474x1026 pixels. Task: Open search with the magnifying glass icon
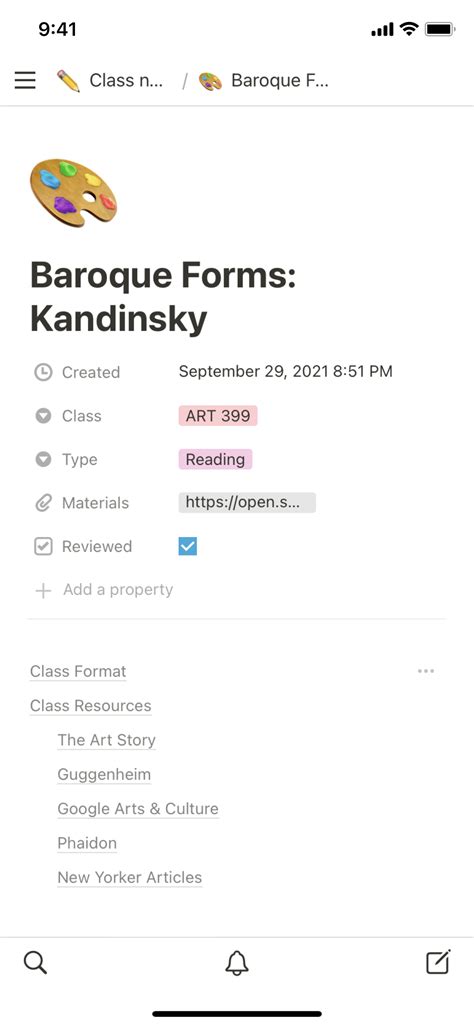(35, 963)
